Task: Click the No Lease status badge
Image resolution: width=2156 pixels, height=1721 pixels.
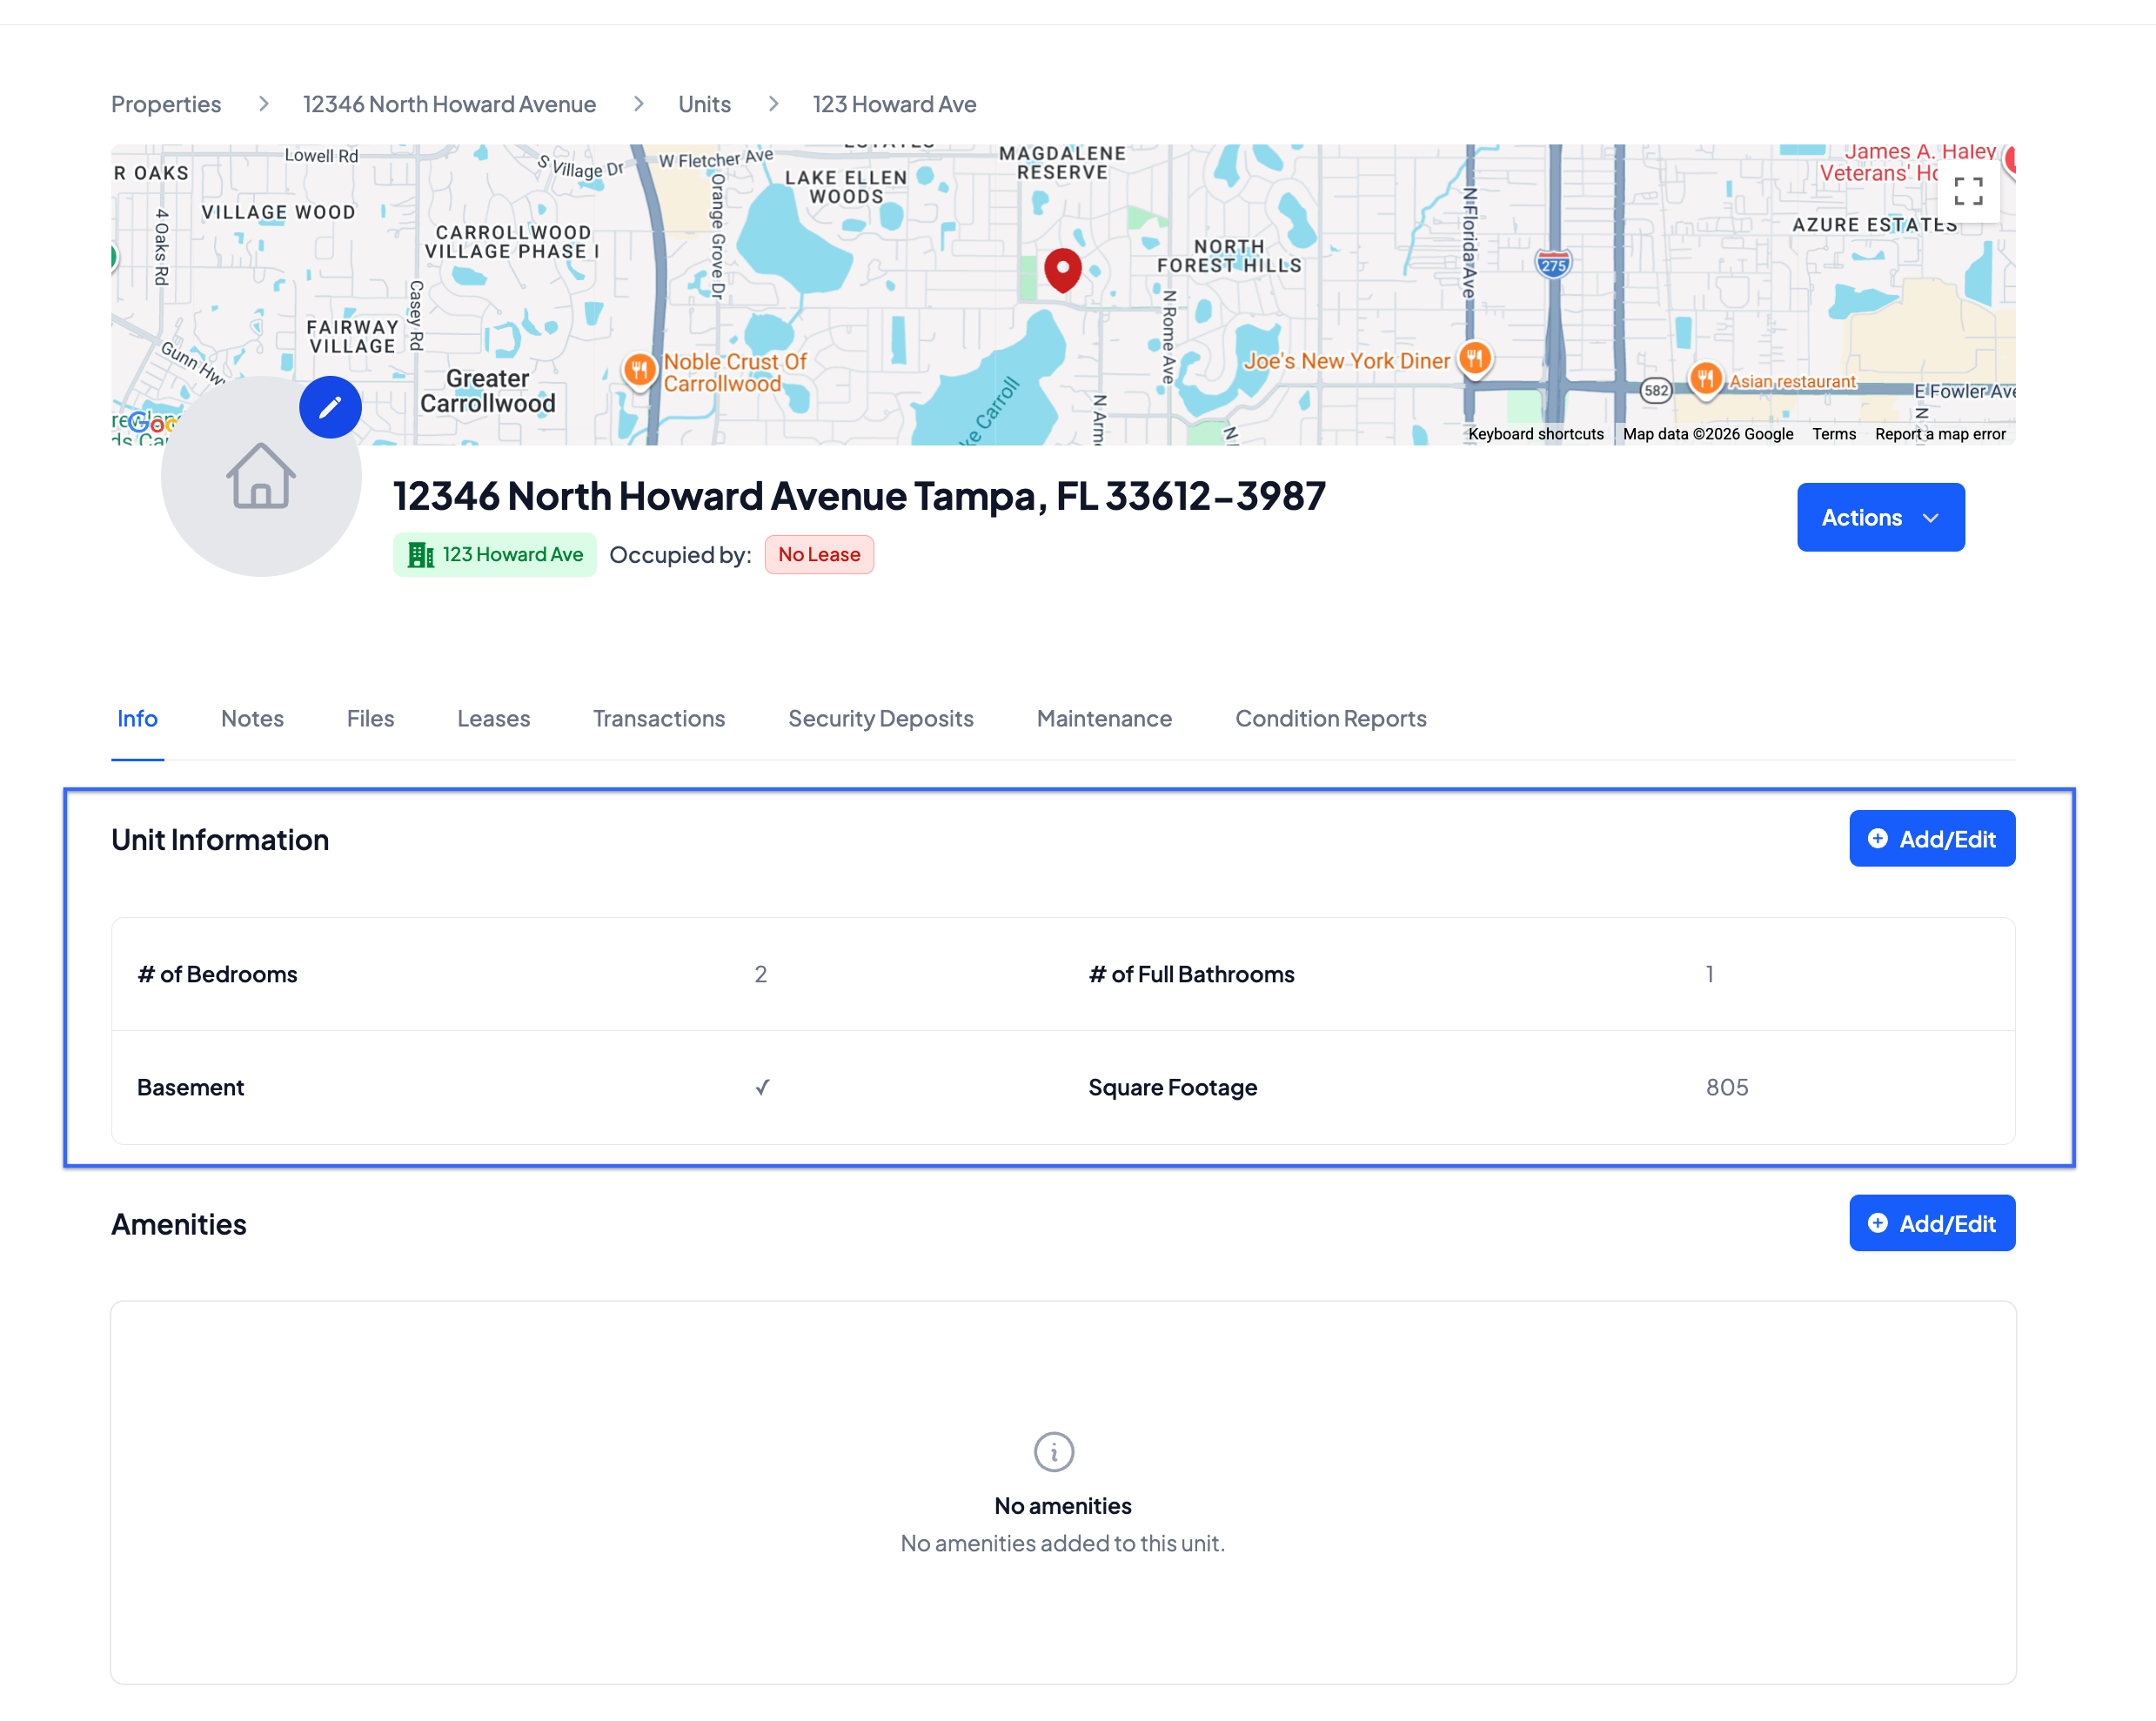Action: (818, 555)
